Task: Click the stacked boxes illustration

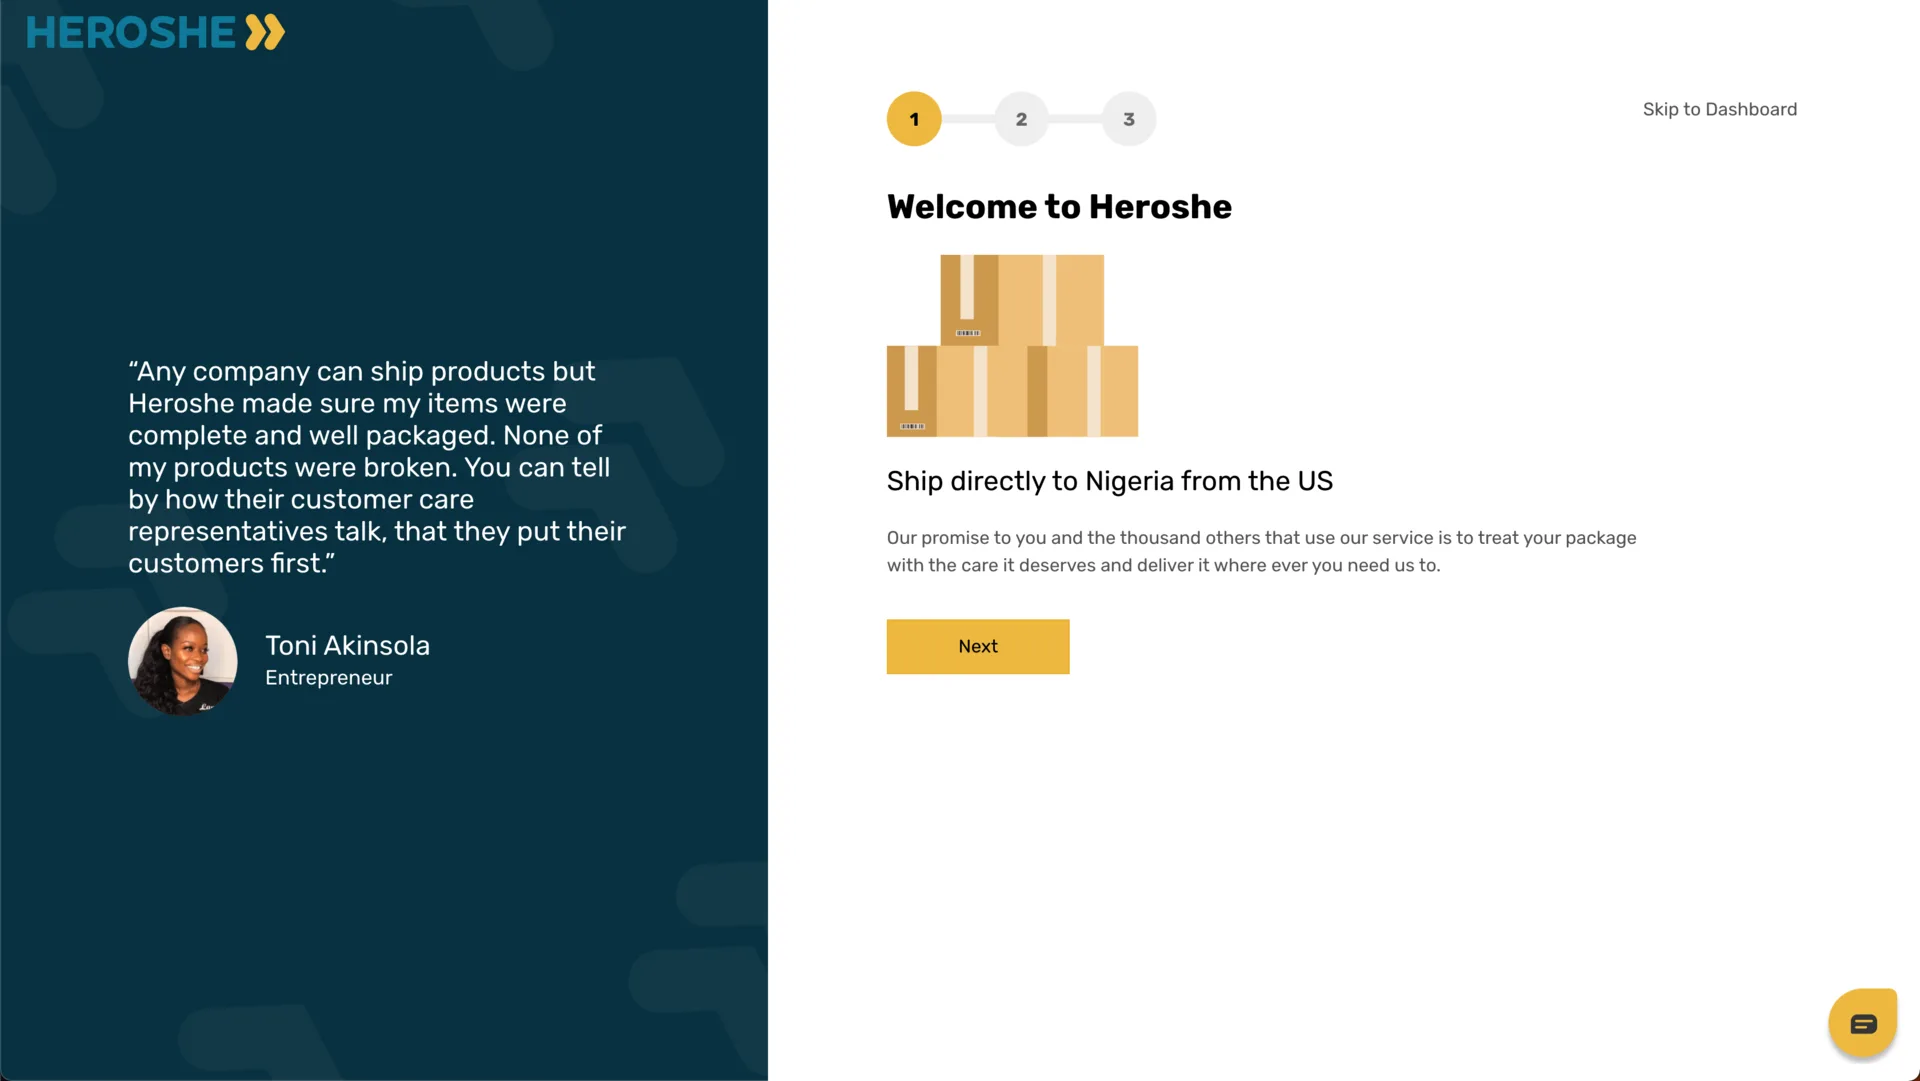Action: tap(1012, 345)
